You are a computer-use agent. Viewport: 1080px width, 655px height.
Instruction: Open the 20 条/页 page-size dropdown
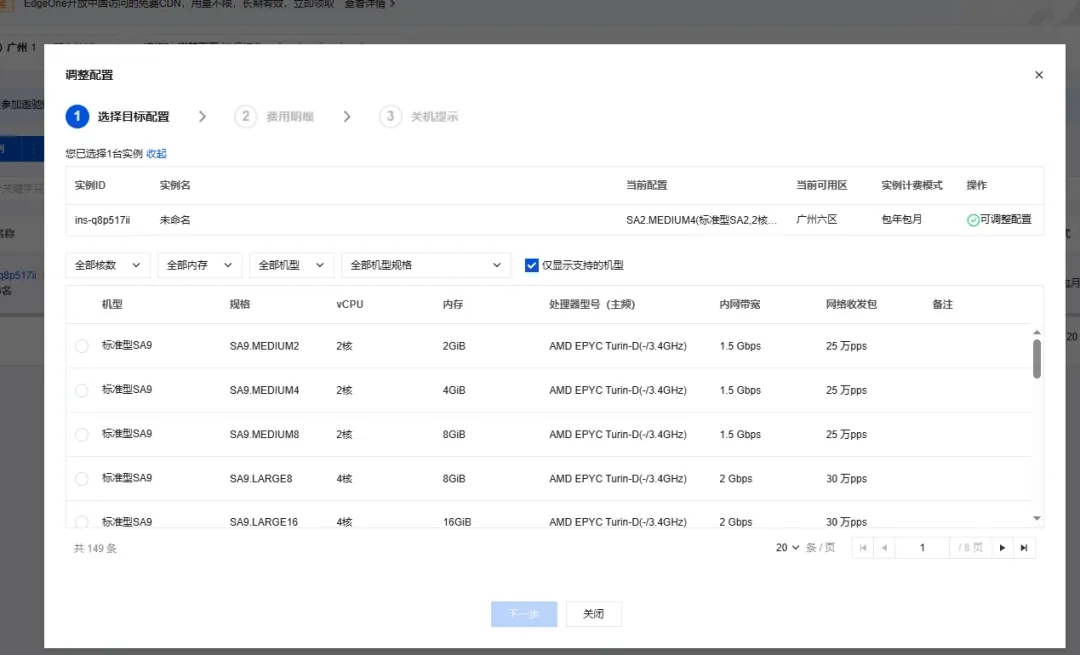(790, 547)
